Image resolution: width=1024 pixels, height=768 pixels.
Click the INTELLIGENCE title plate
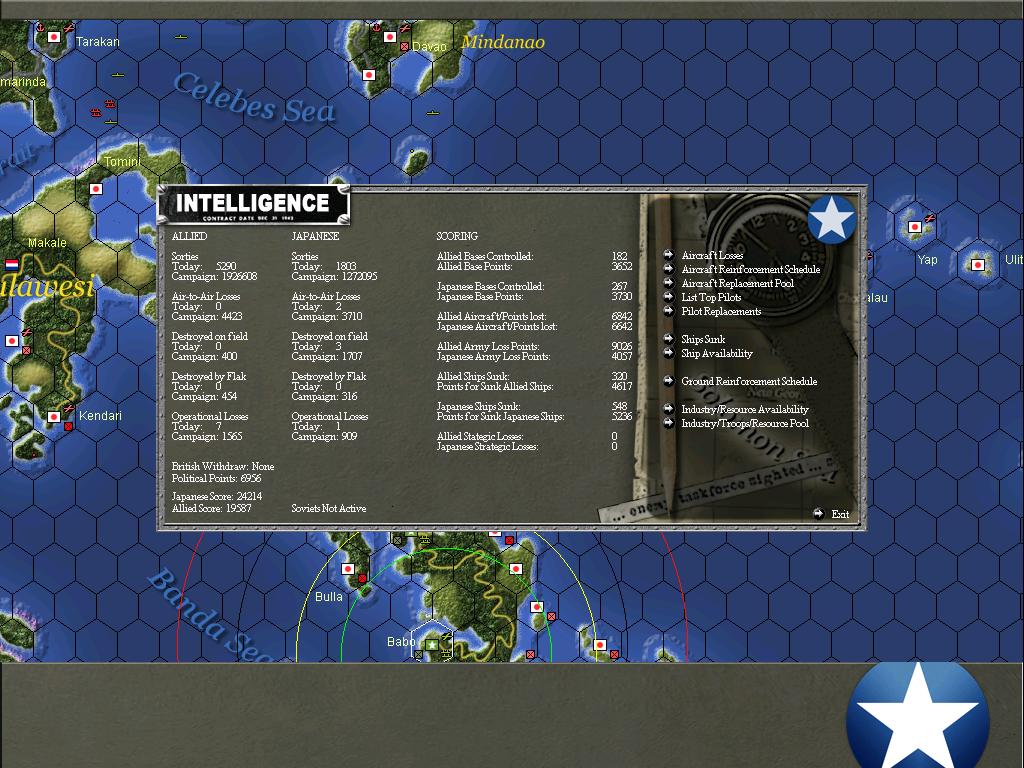[253, 205]
